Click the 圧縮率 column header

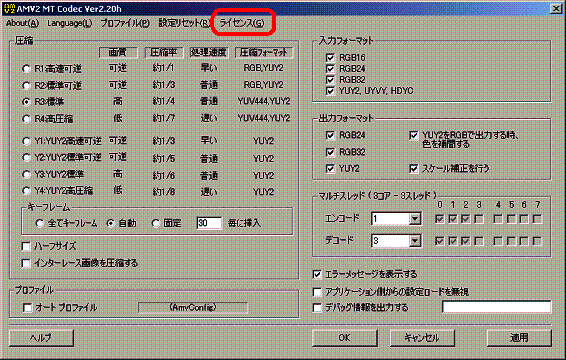[x=164, y=53]
